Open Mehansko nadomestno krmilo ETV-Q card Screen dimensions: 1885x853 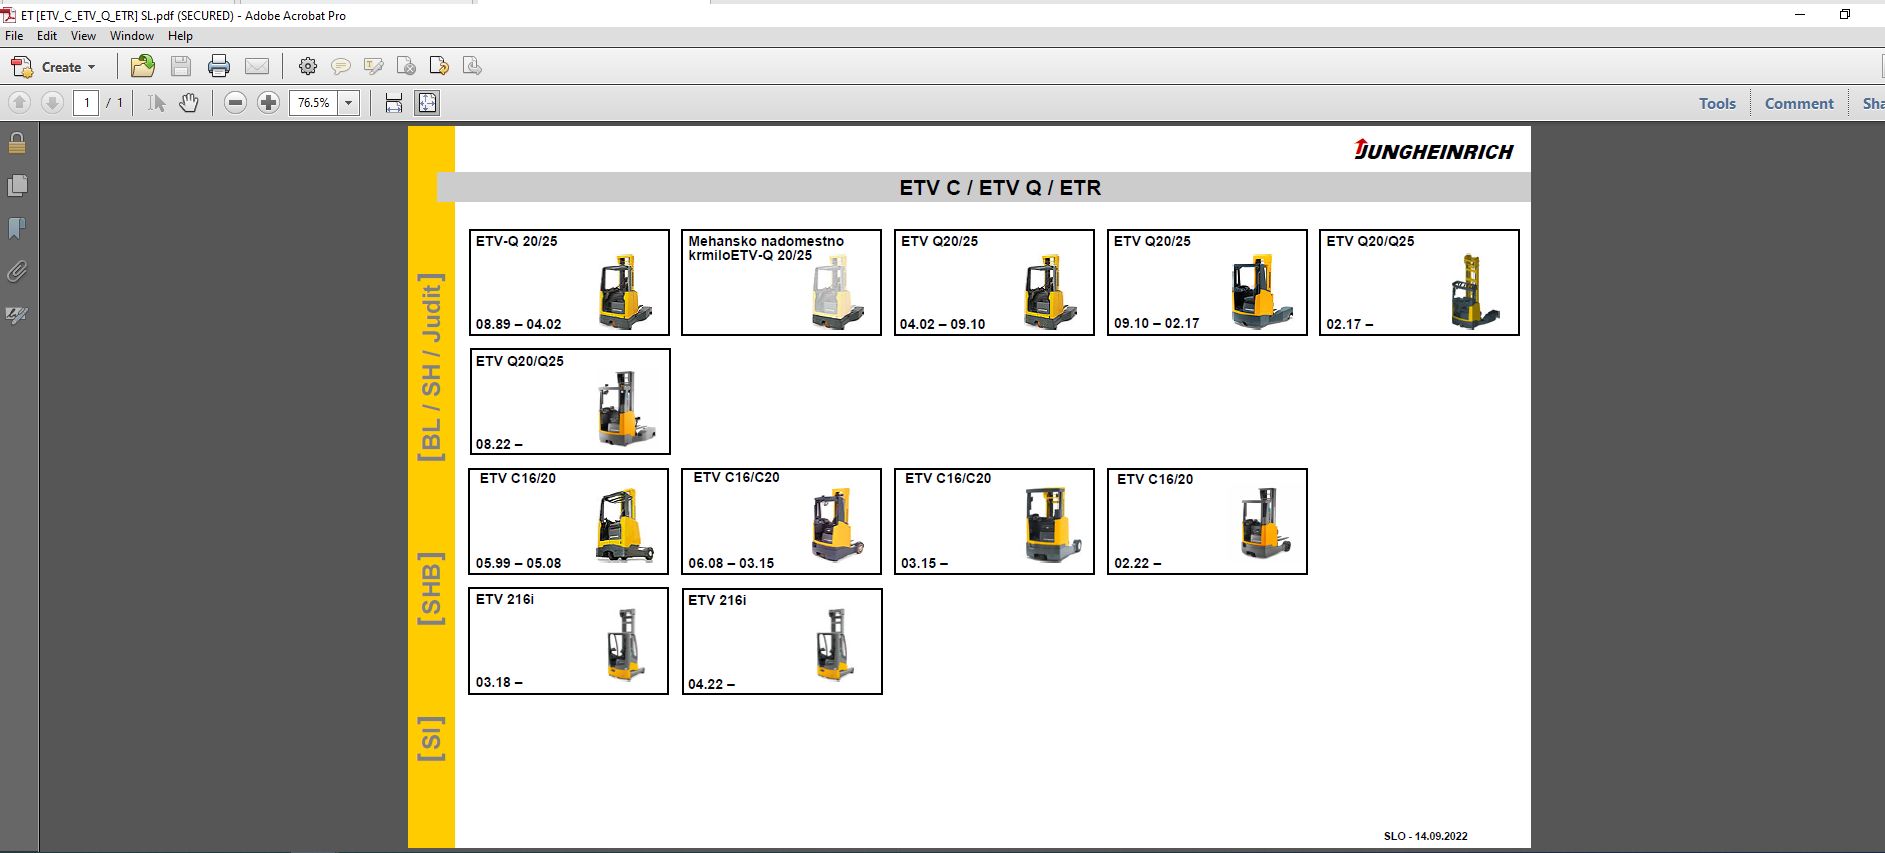(x=781, y=282)
